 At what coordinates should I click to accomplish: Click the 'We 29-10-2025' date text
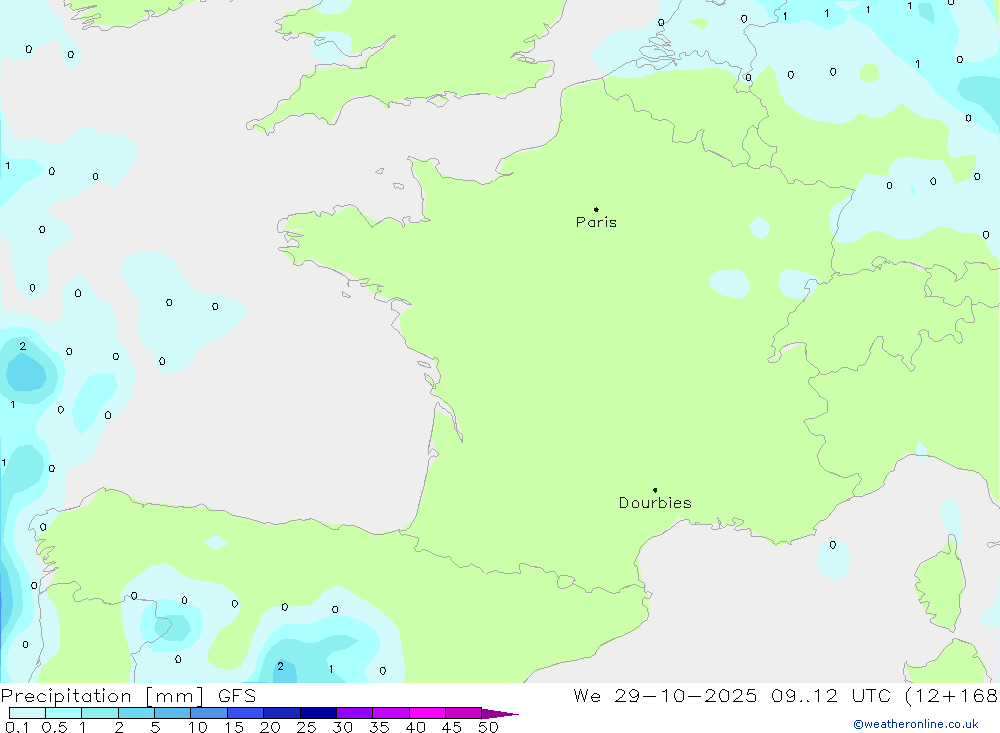click(665, 696)
